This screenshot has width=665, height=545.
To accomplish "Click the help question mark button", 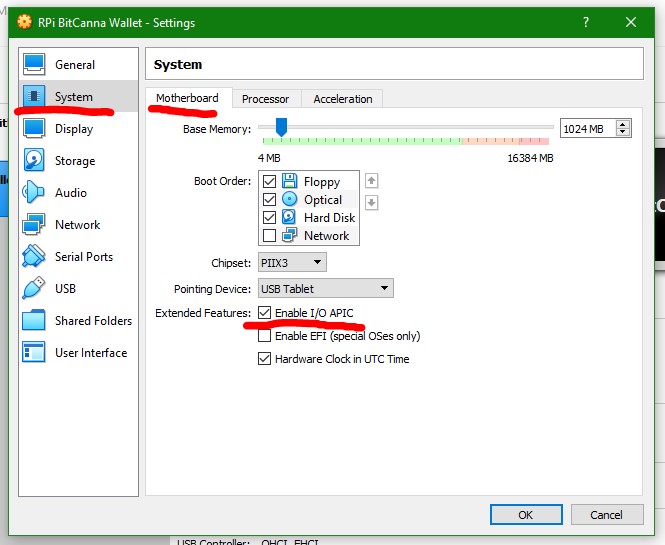I will 586,22.
